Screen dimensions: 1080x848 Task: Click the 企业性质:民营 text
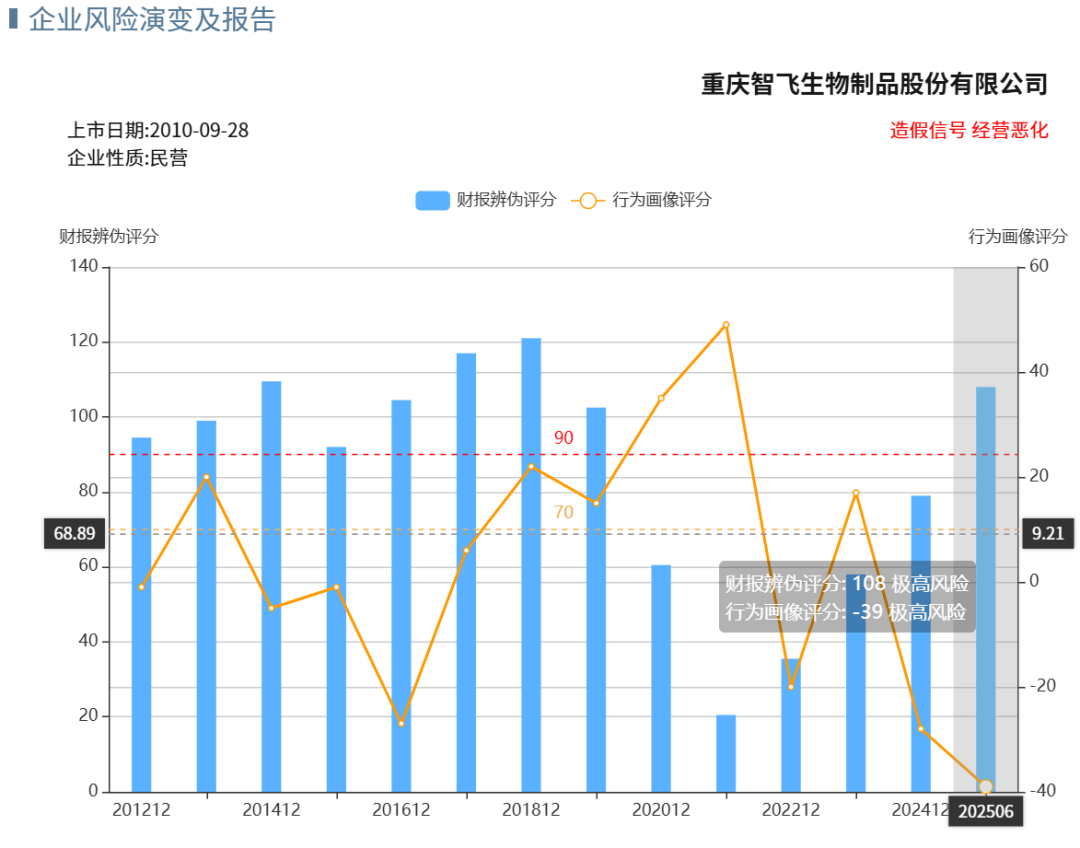click(127, 158)
